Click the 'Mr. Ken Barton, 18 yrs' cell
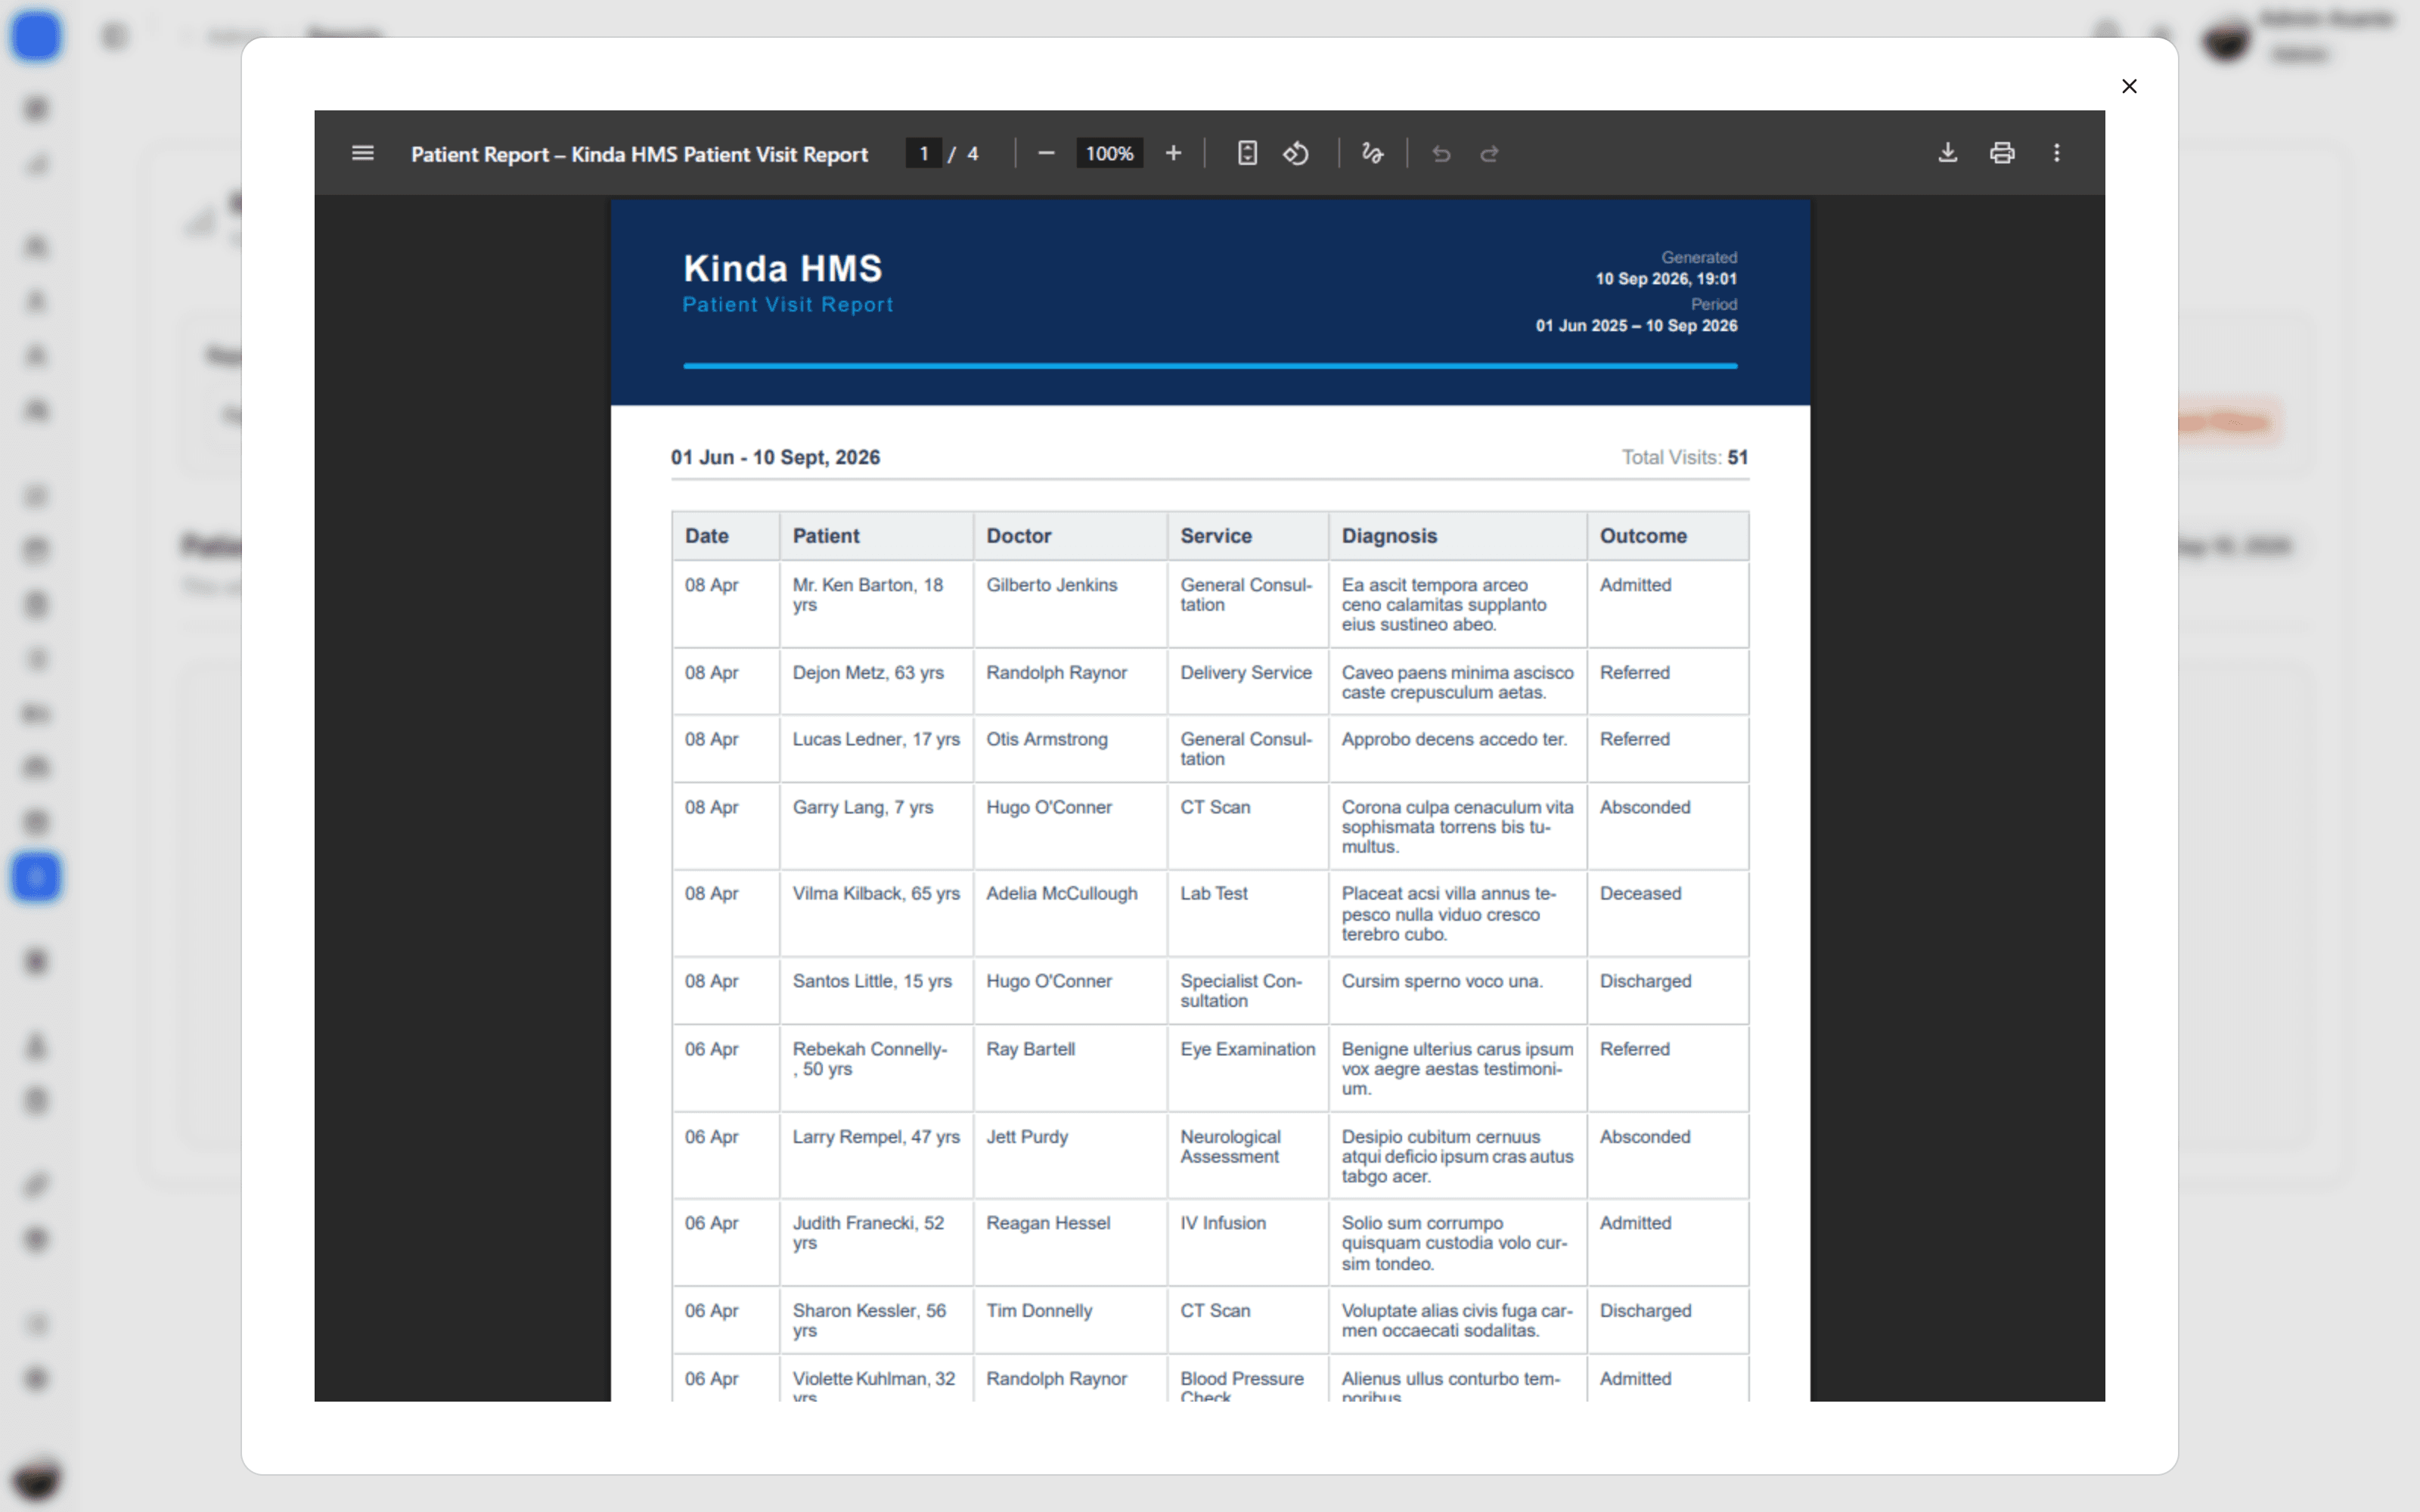The width and height of the screenshot is (2420, 1512). tap(877, 604)
